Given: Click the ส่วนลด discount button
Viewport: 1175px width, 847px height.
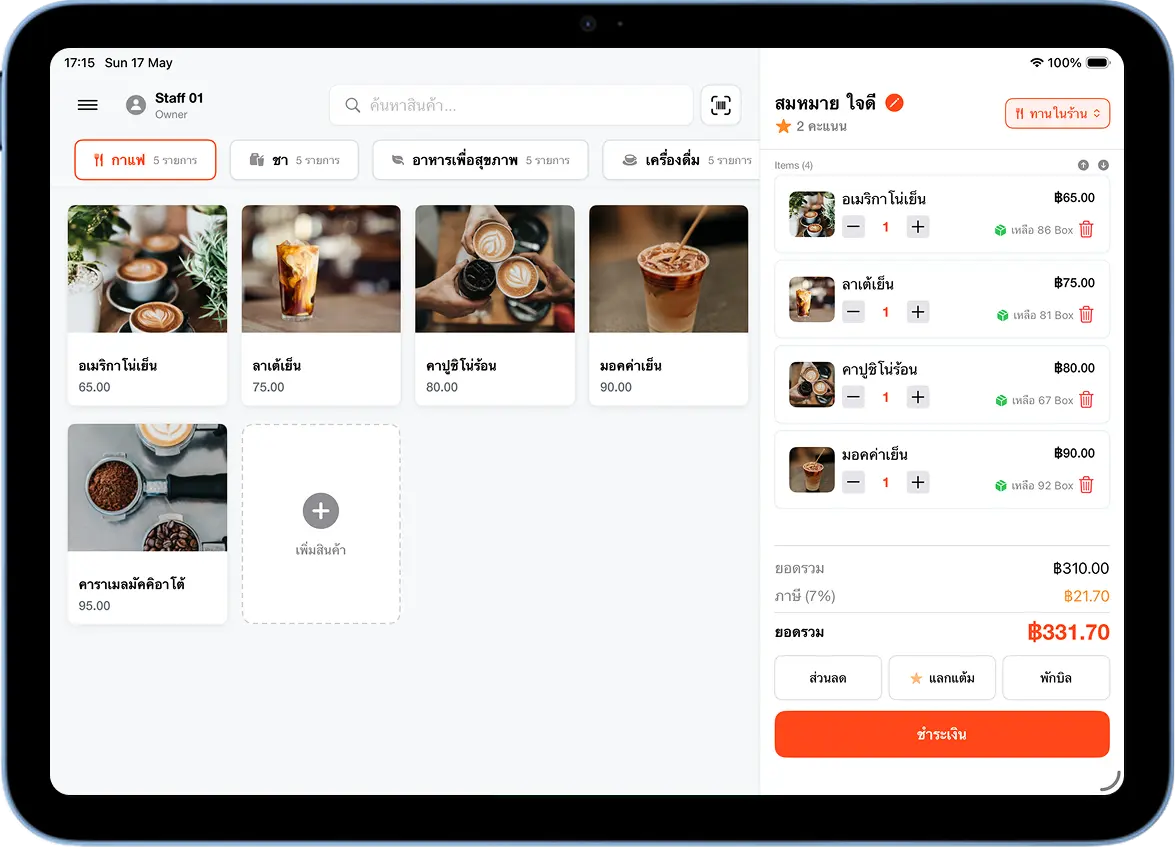Looking at the screenshot, I should (828, 678).
